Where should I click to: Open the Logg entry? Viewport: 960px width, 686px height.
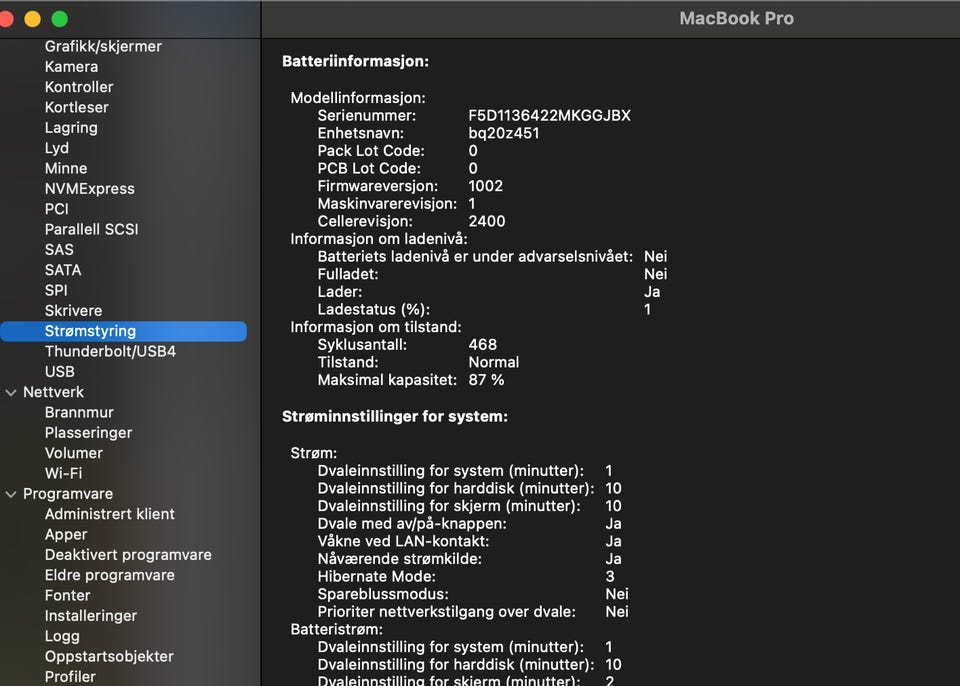pyautogui.click(x=62, y=636)
